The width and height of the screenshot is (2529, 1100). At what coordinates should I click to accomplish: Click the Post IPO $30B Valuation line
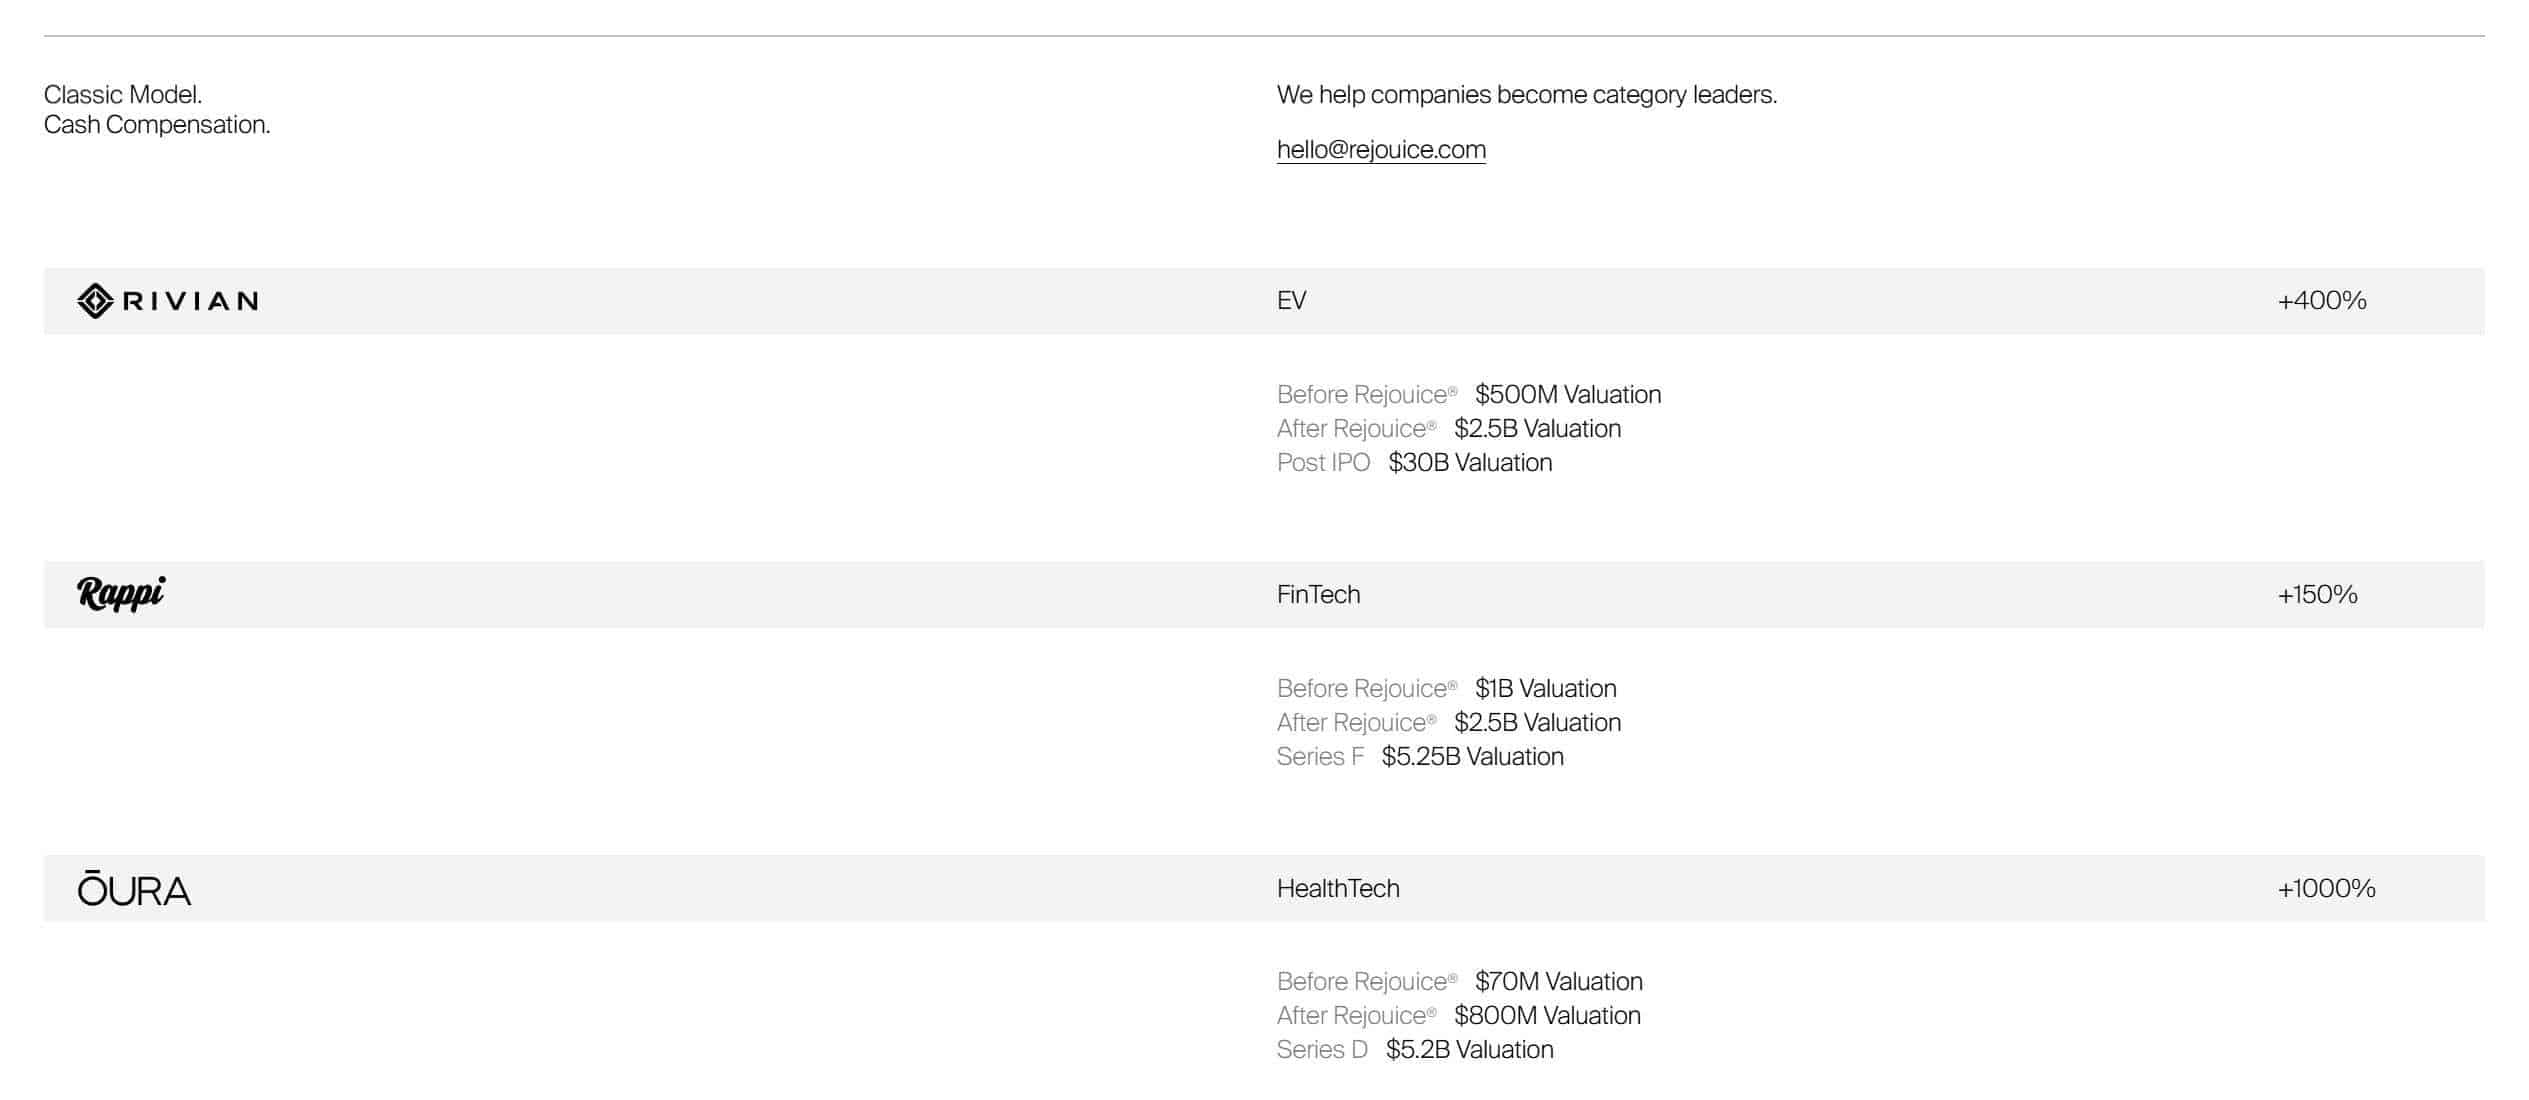point(1414,463)
